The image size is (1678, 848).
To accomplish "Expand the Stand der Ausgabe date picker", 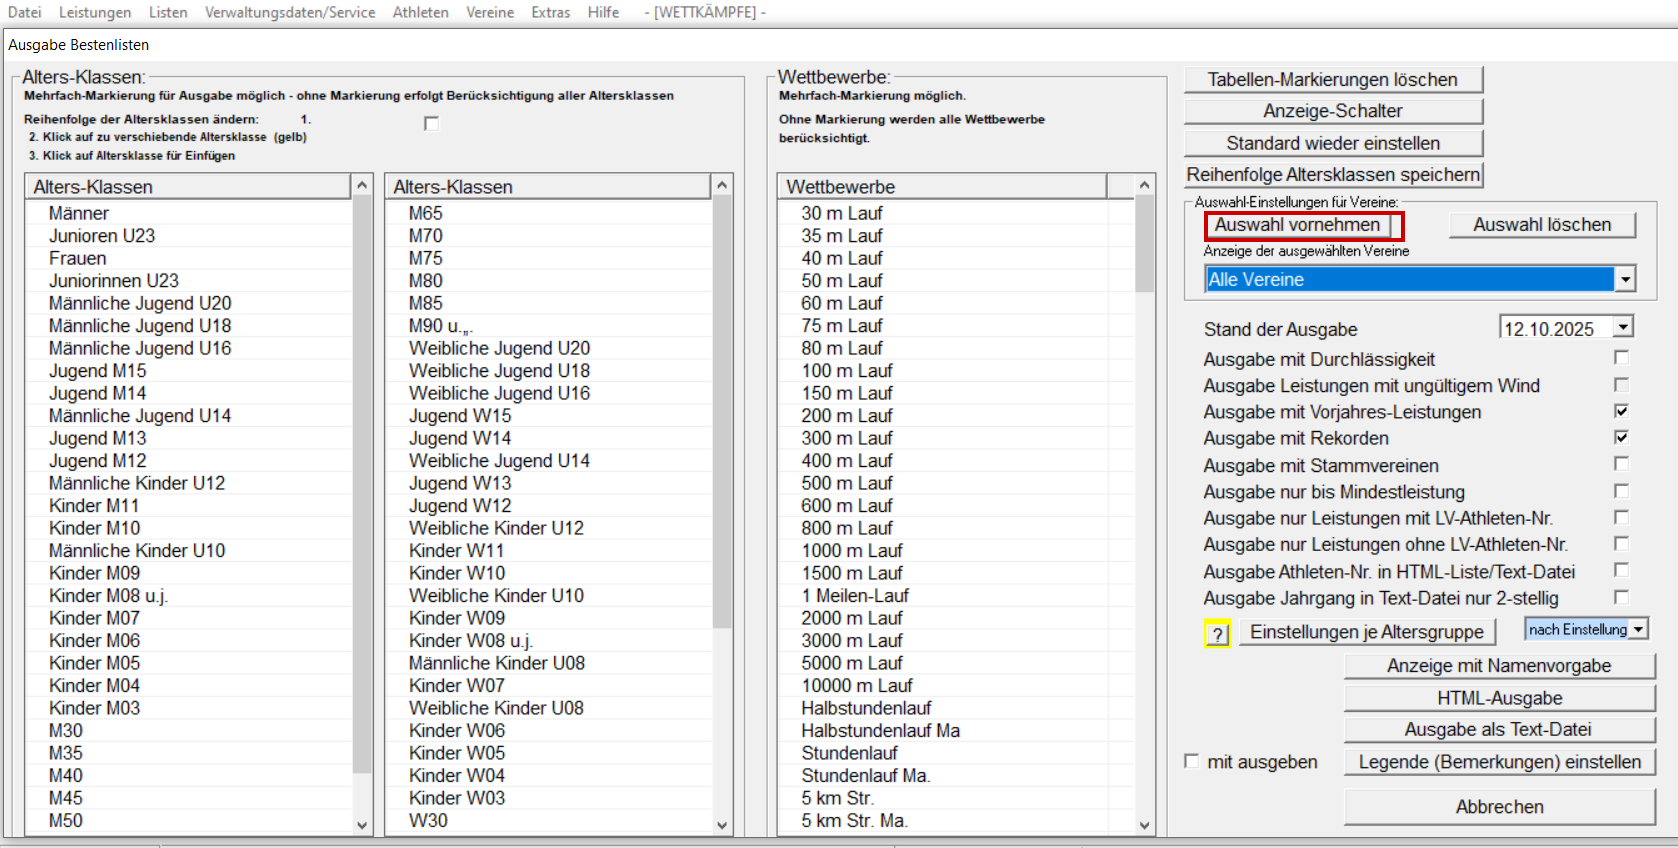I will (x=1623, y=328).
